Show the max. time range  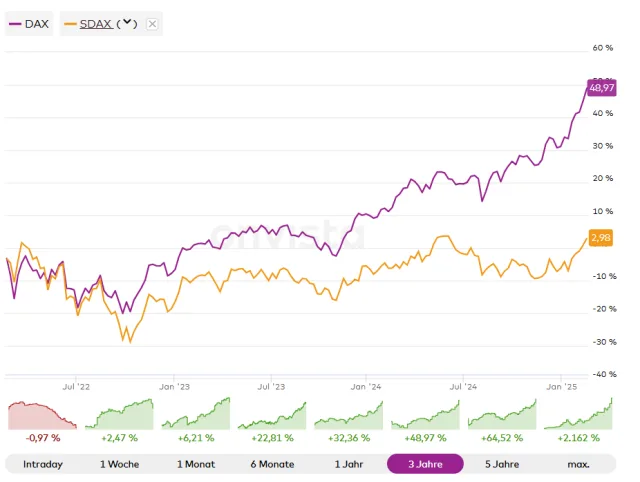[x=578, y=464]
